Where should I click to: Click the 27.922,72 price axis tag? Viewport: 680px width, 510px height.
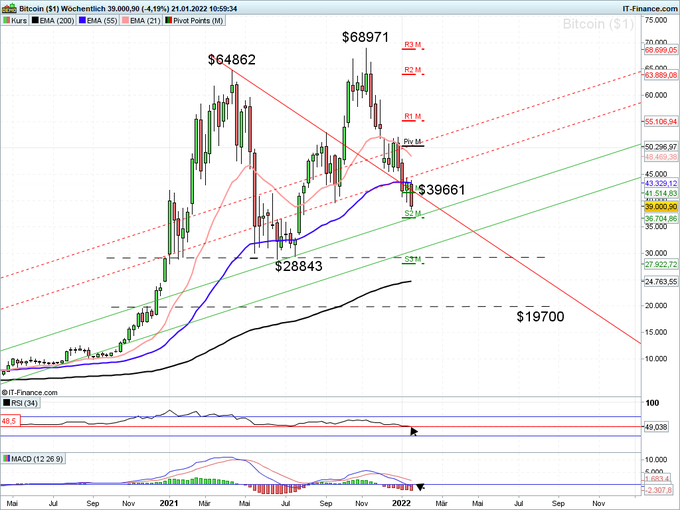(661, 264)
